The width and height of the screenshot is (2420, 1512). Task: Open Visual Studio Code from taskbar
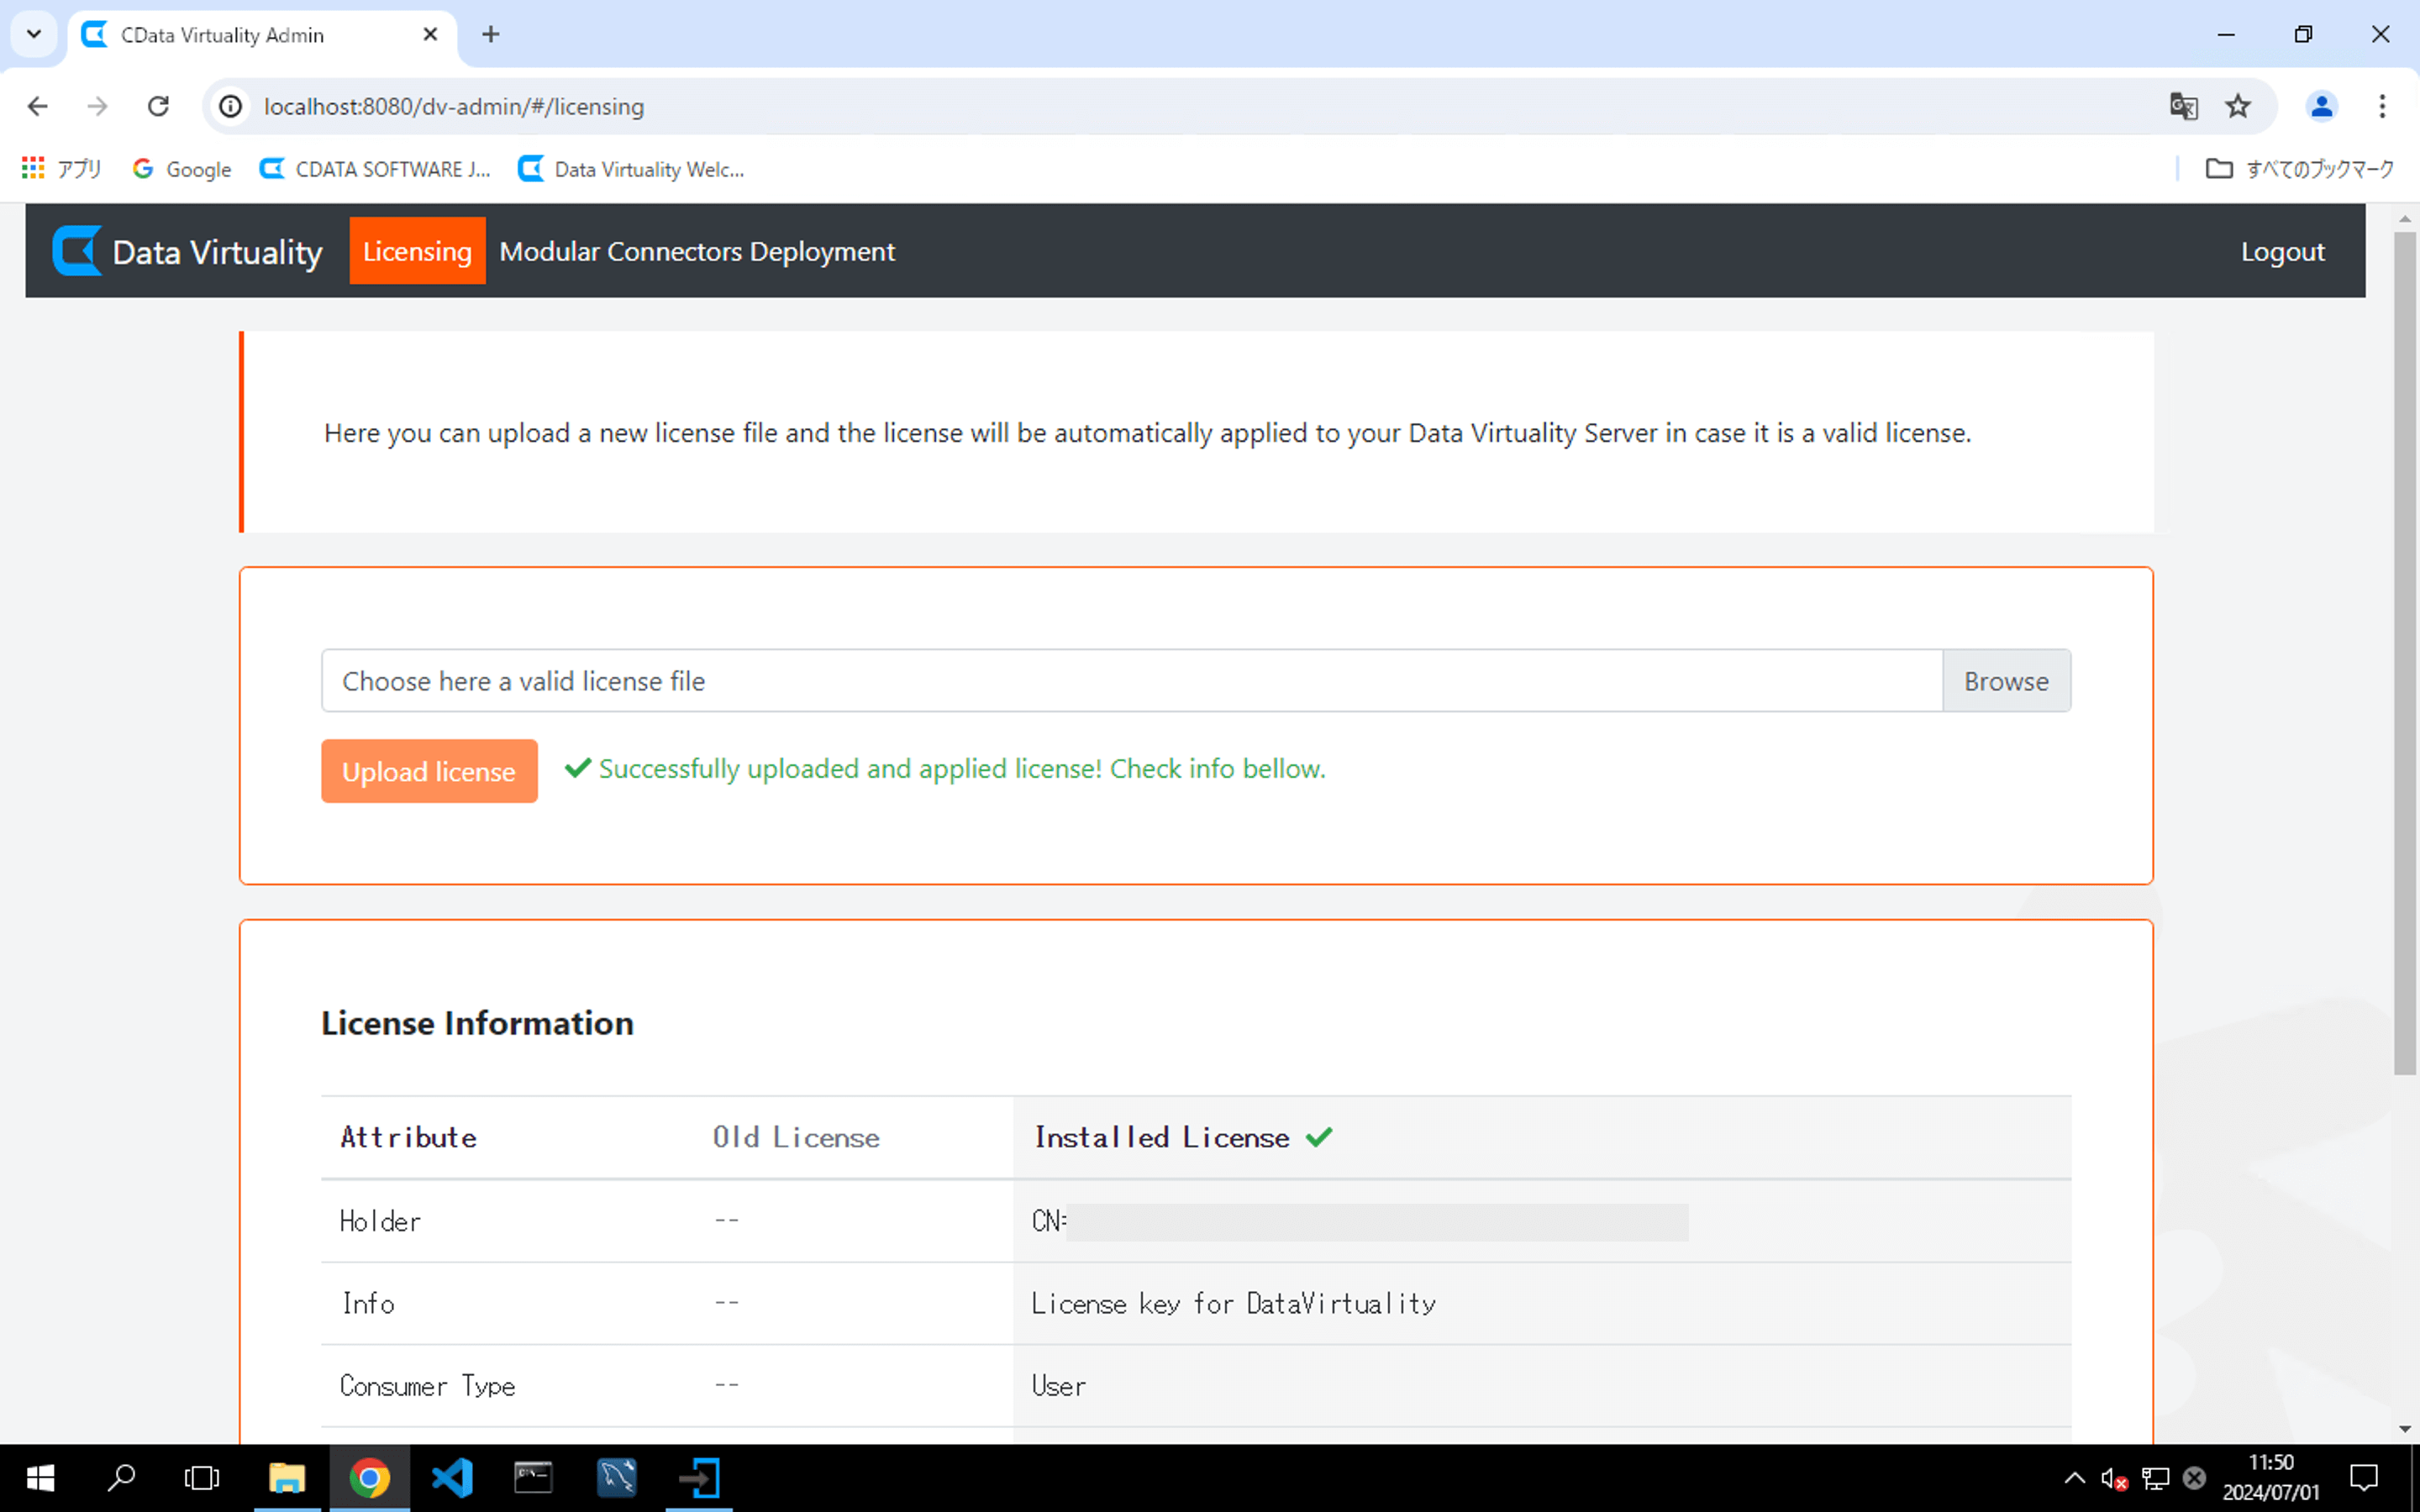451,1478
